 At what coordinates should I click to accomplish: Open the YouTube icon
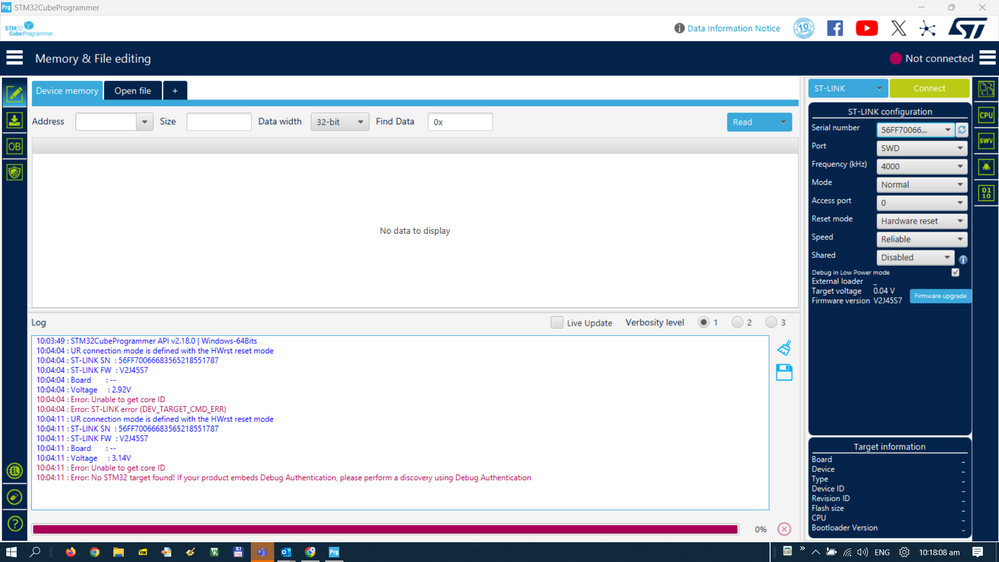(866, 28)
